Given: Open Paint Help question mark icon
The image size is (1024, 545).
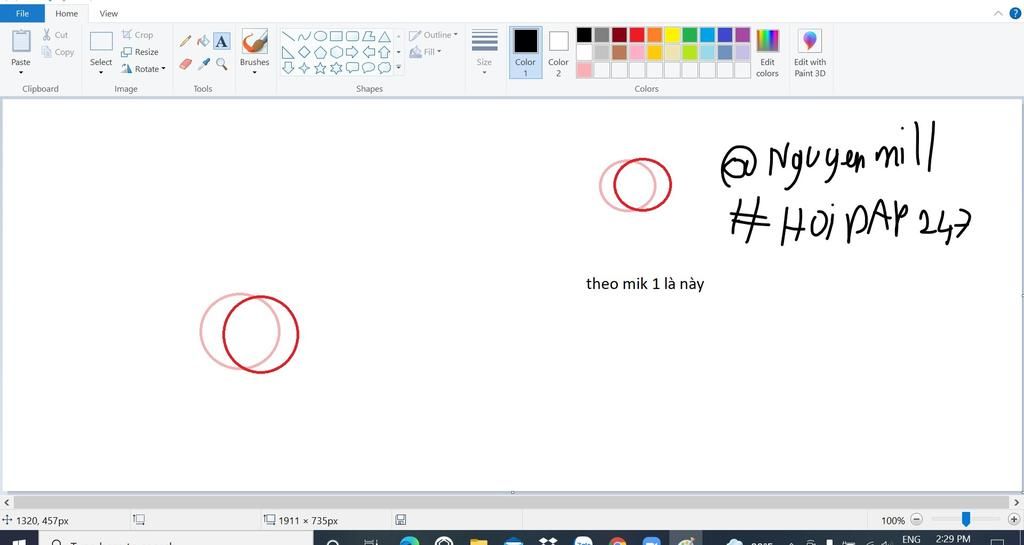Looking at the screenshot, I should point(1015,13).
